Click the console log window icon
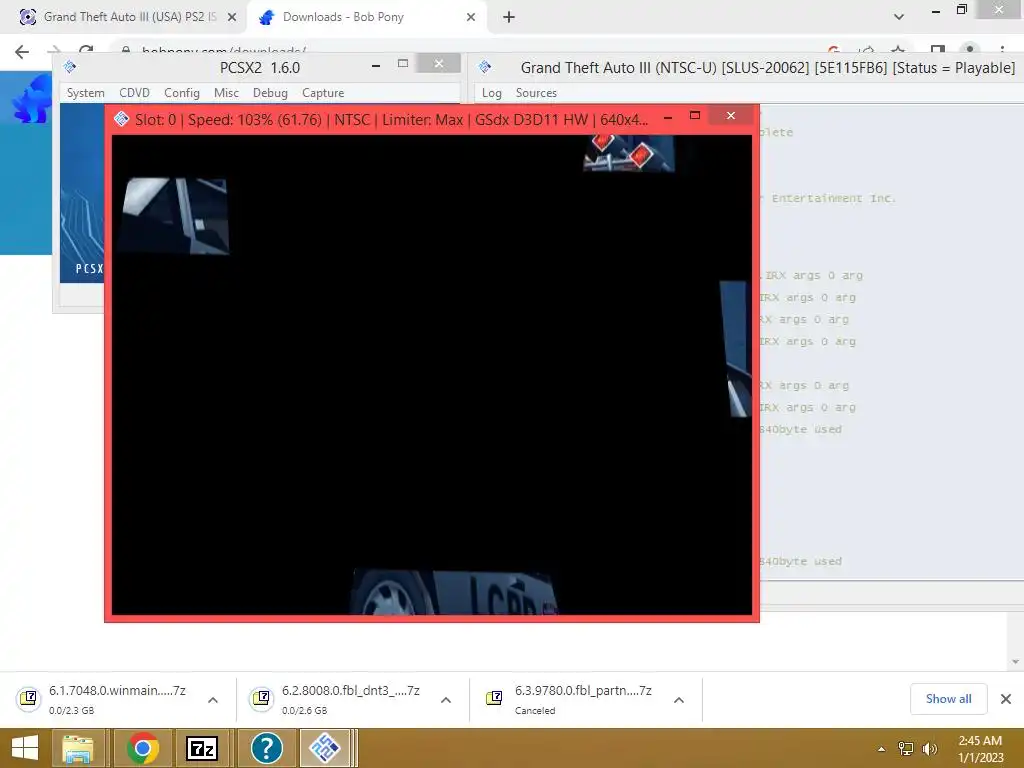This screenshot has height=768, width=1024. point(485,67)
